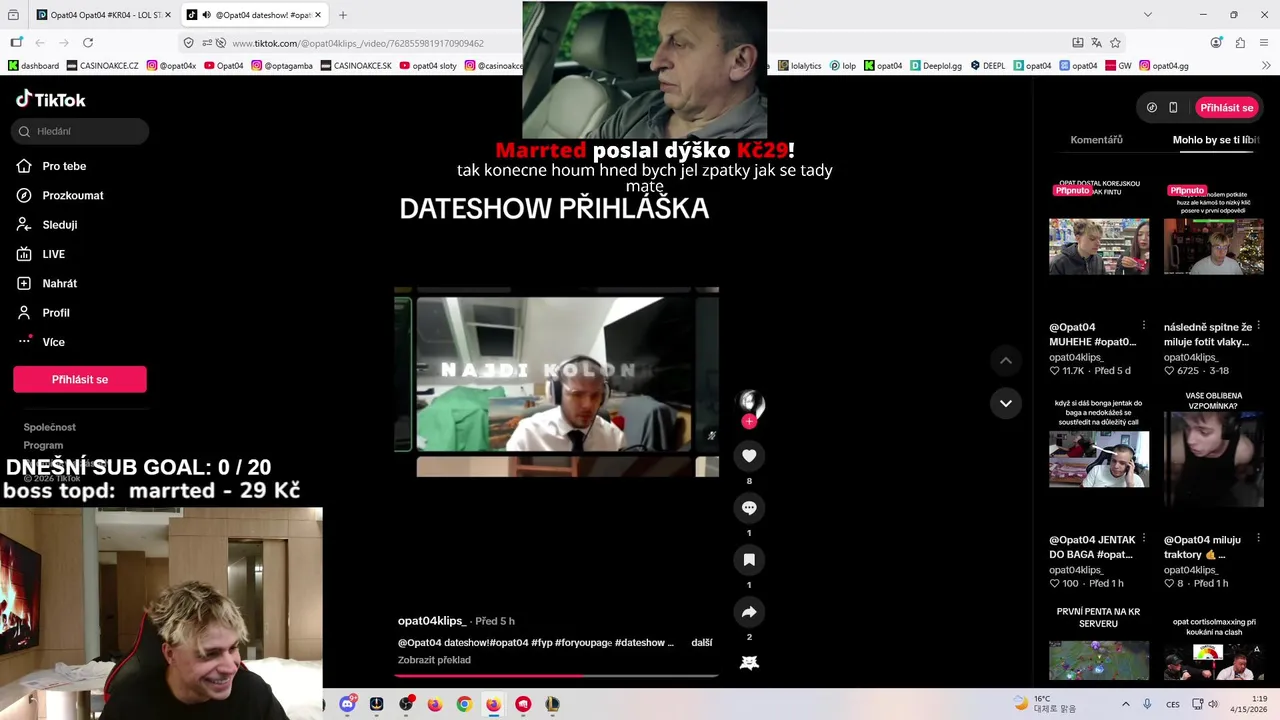Image resolution: width=1280 pixels, height=720 pixels.
Task: Open the browser account icon
Action: pos(1216,43)
